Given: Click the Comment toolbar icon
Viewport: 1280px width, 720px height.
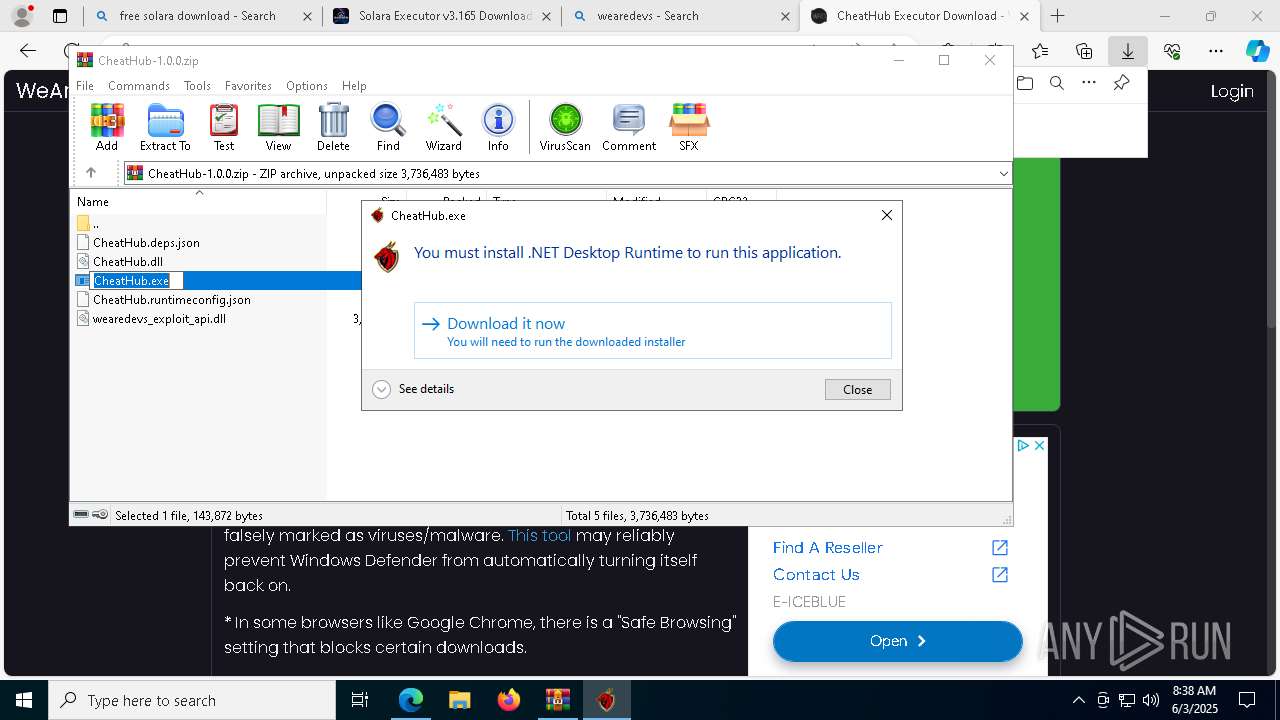Looking at the screenshot, I should point(629,127).
